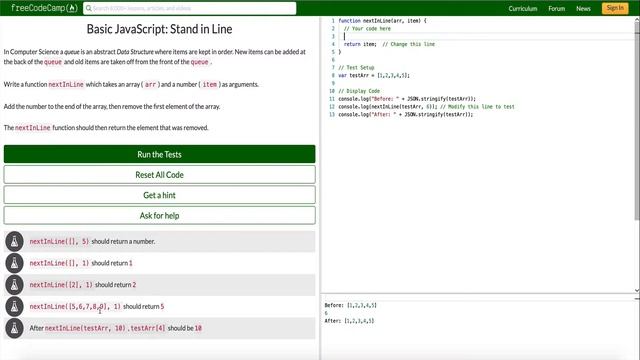Click Reset All Code button

tap(160, 175)
